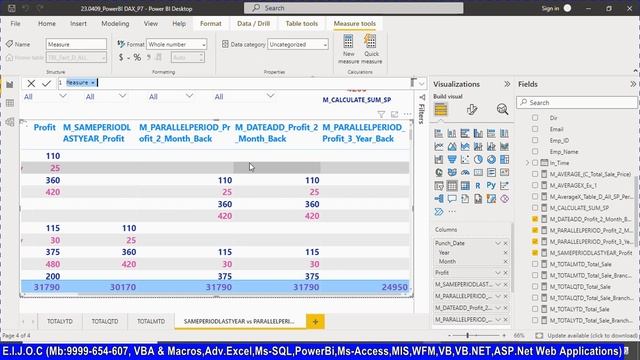Open the Data category dropdown

pos(298,44)
